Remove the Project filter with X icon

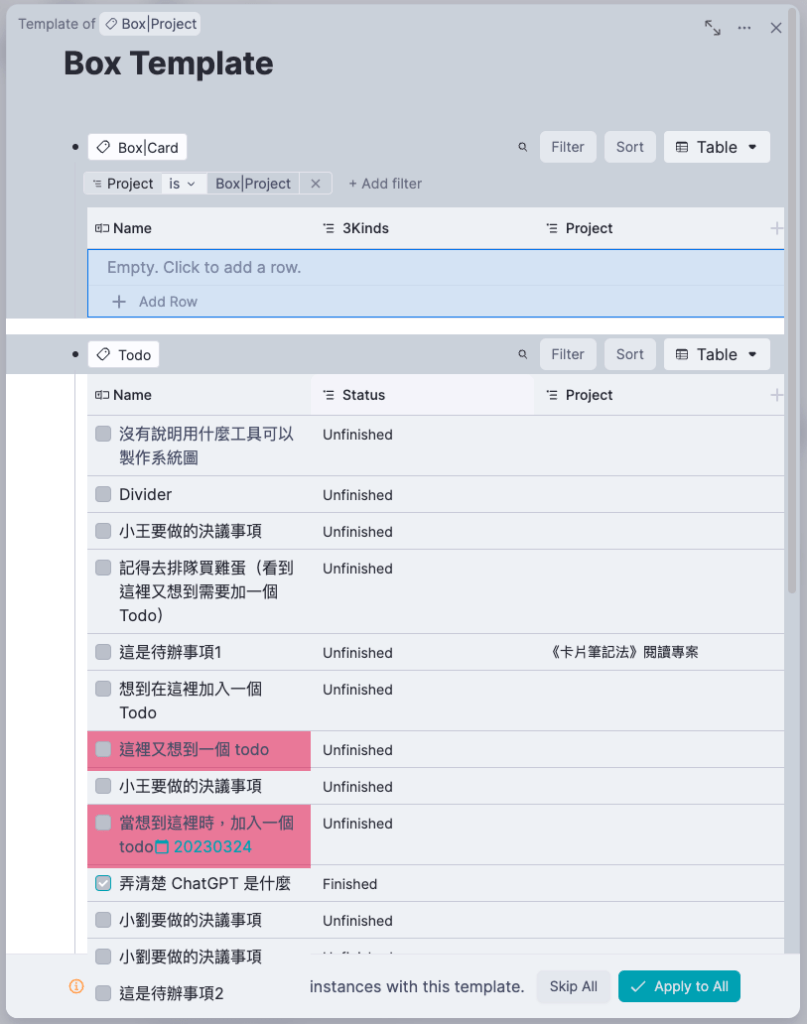click(315, 184)
